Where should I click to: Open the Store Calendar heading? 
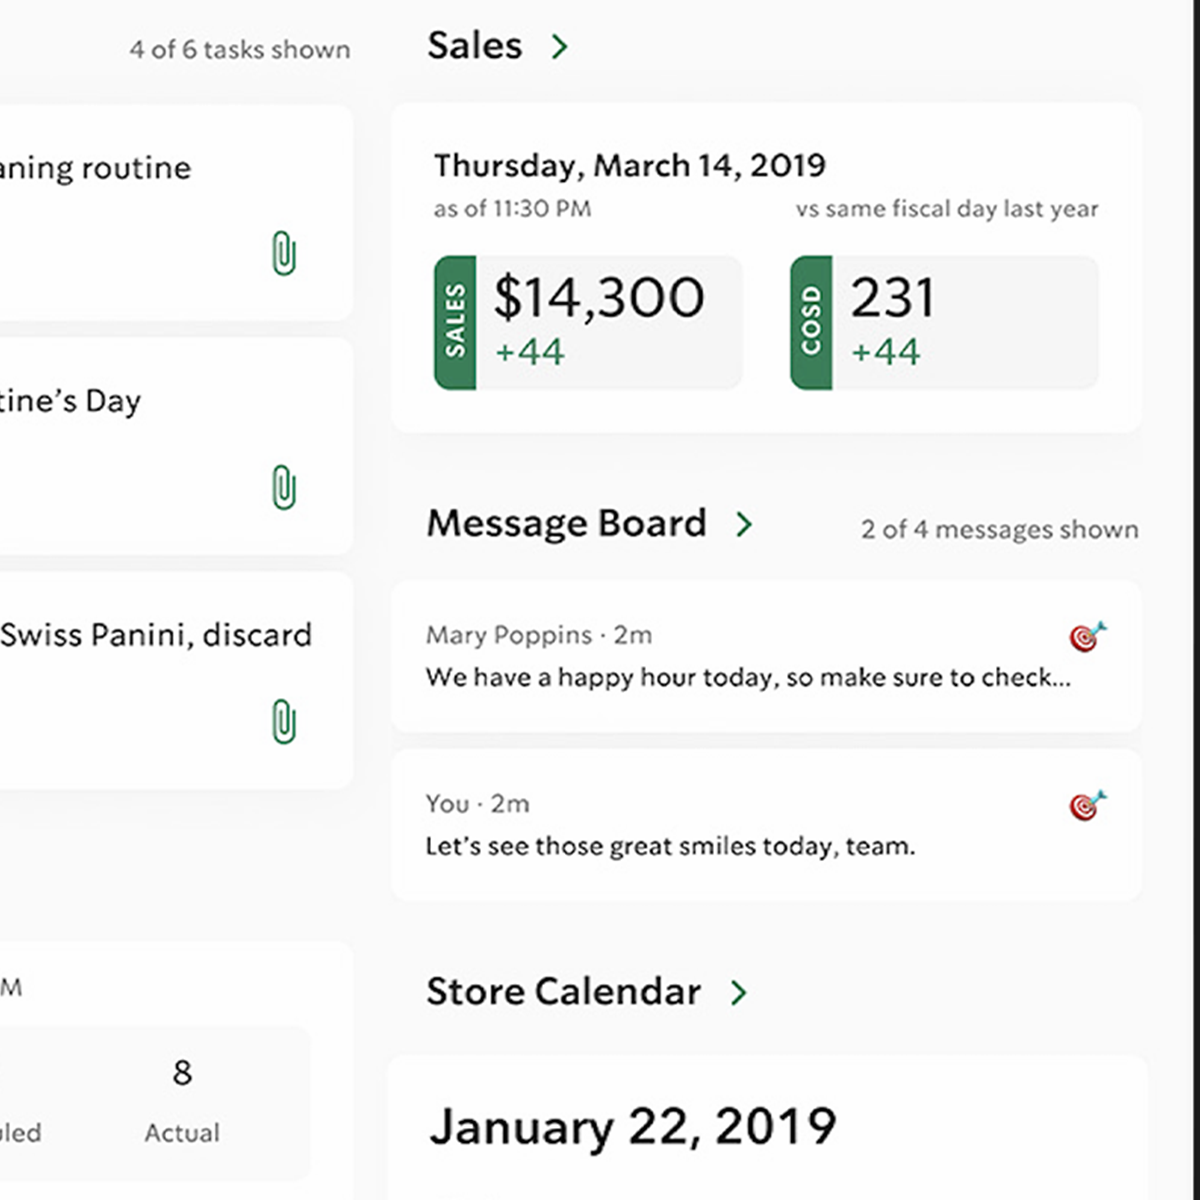click(x=563, y=992)
